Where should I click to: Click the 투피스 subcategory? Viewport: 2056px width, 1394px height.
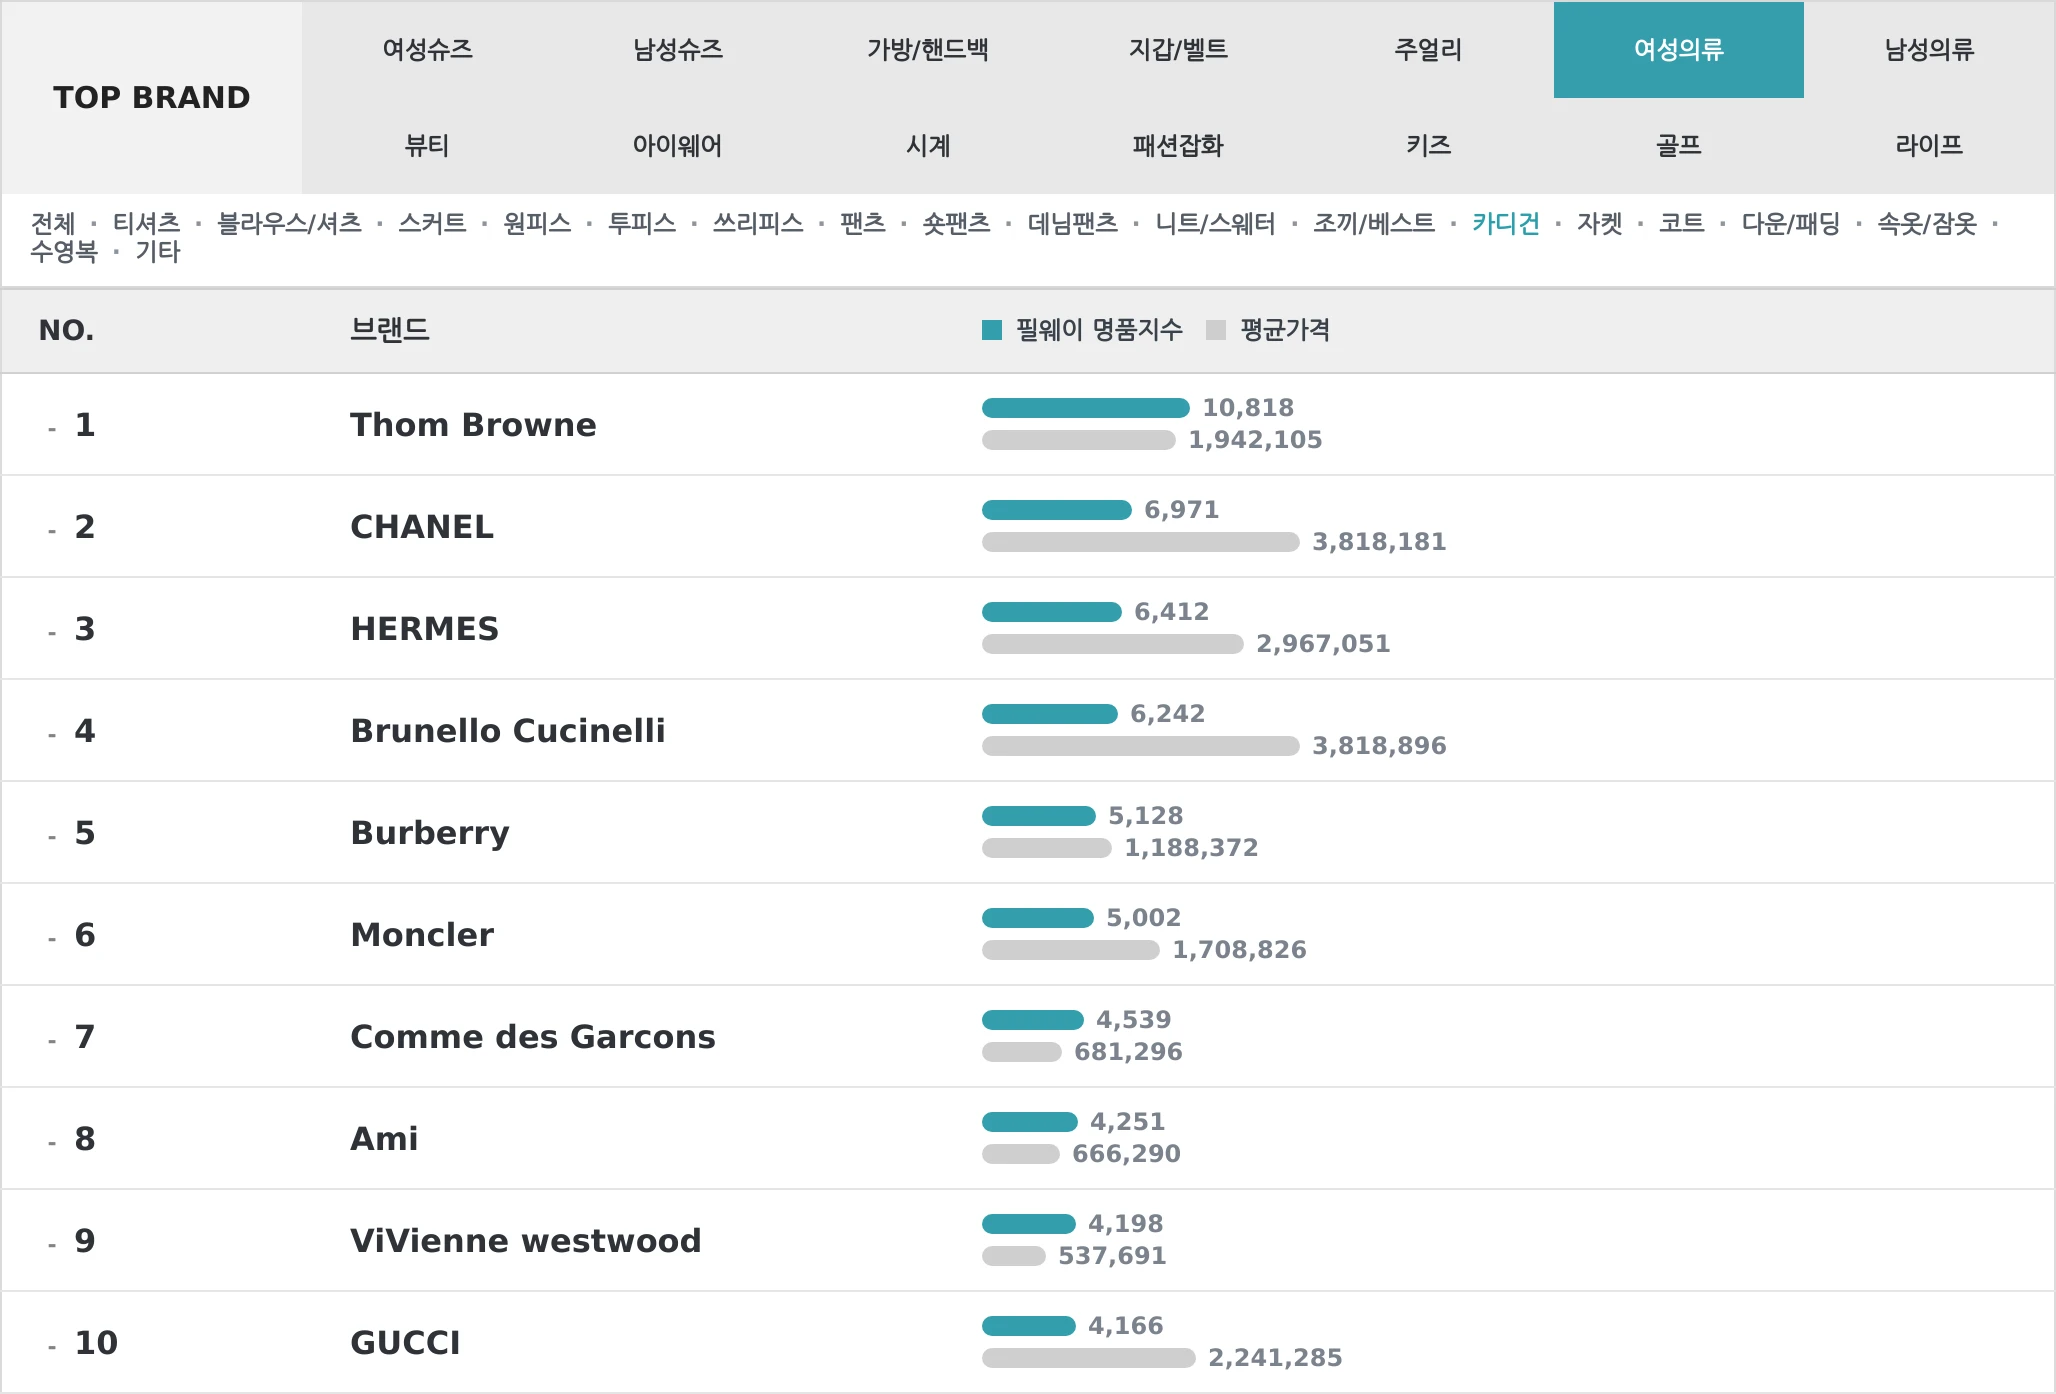coord(642,223)
